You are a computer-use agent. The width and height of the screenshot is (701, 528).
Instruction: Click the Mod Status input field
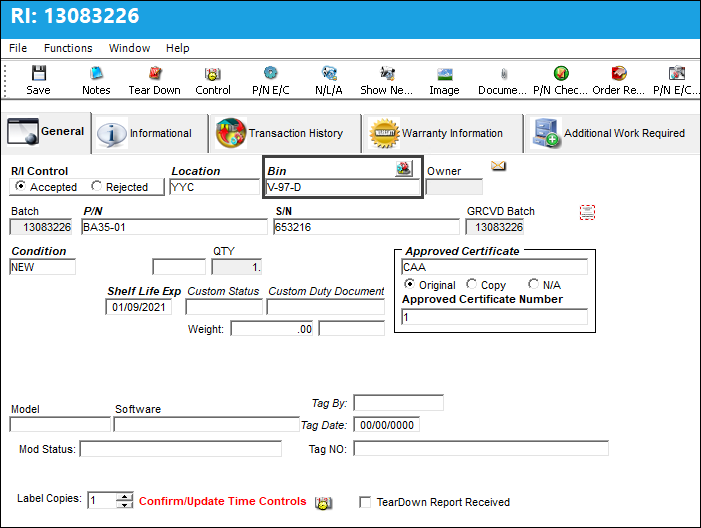pyautogui.click(x=181, y=448)
